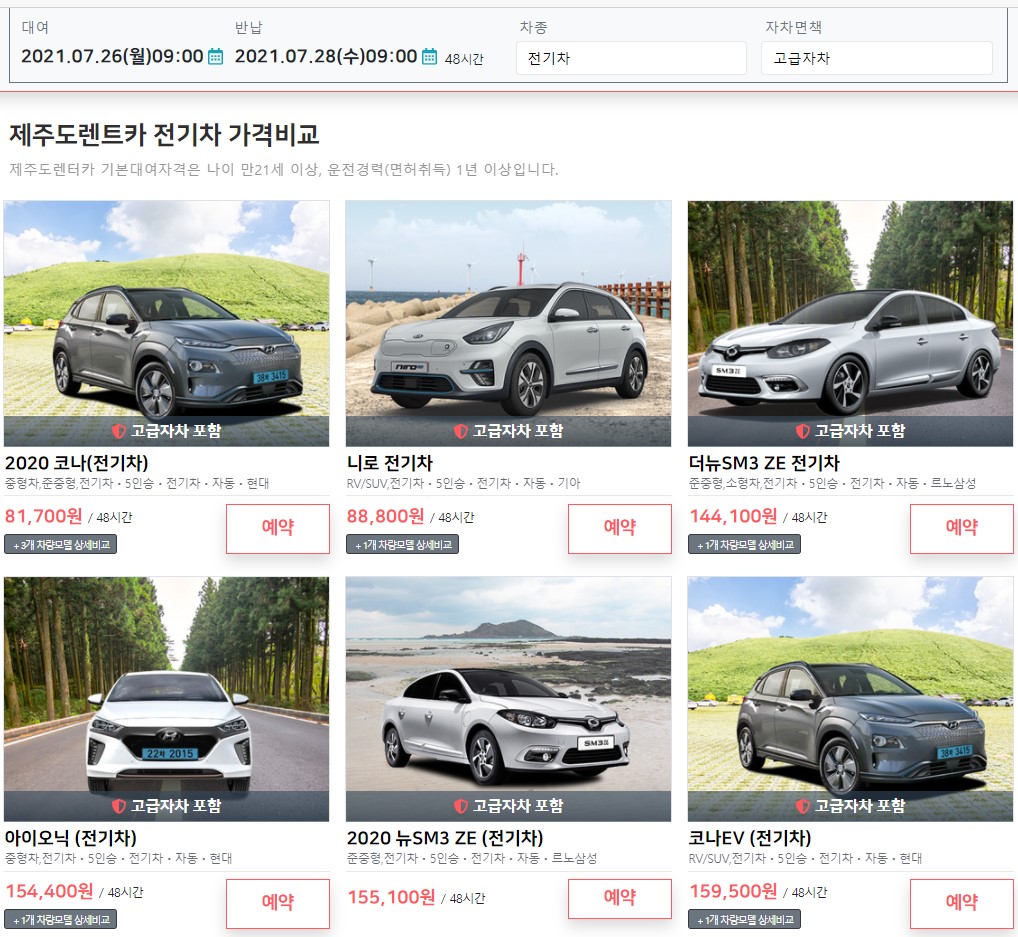The width and height of the screenshot is (1018, 937).
Task: Open the 차종 dropdown showing 전기차
Action: pos(631,58)
